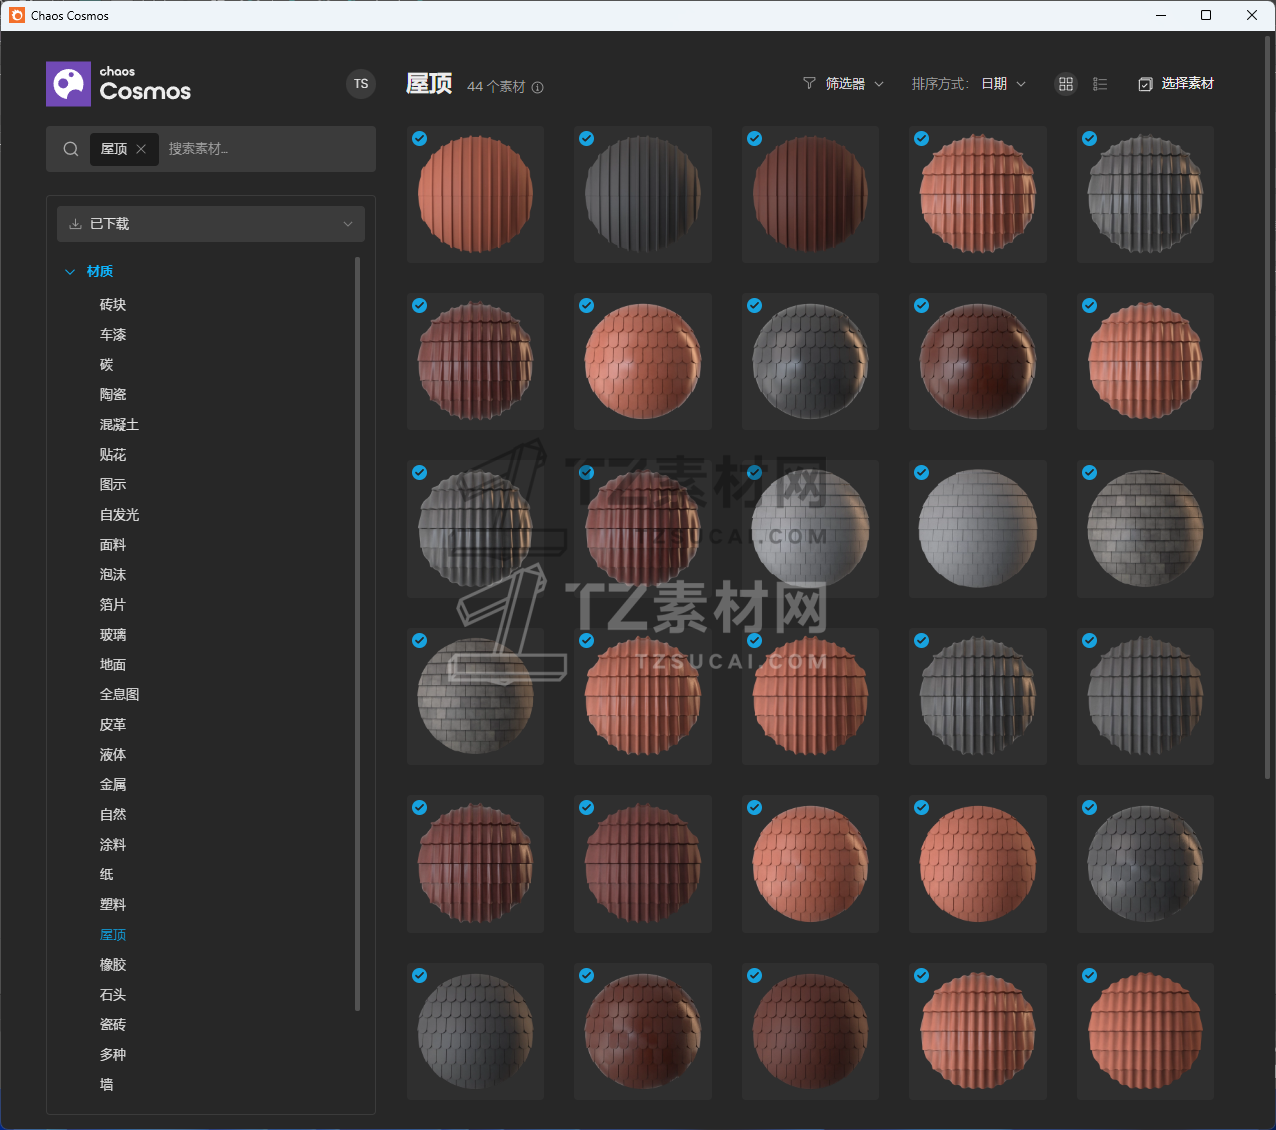
Task: Select the 纸 category
Action: point(107,875)
